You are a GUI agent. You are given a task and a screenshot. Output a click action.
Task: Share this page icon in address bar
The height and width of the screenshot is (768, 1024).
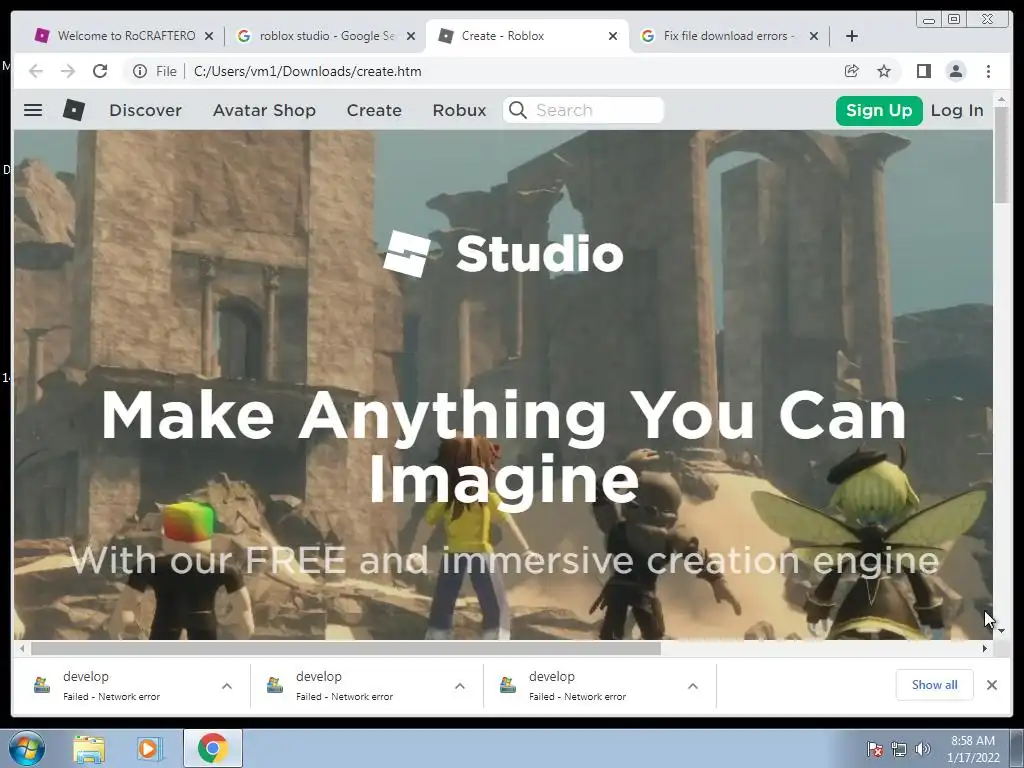coord(852,71)
